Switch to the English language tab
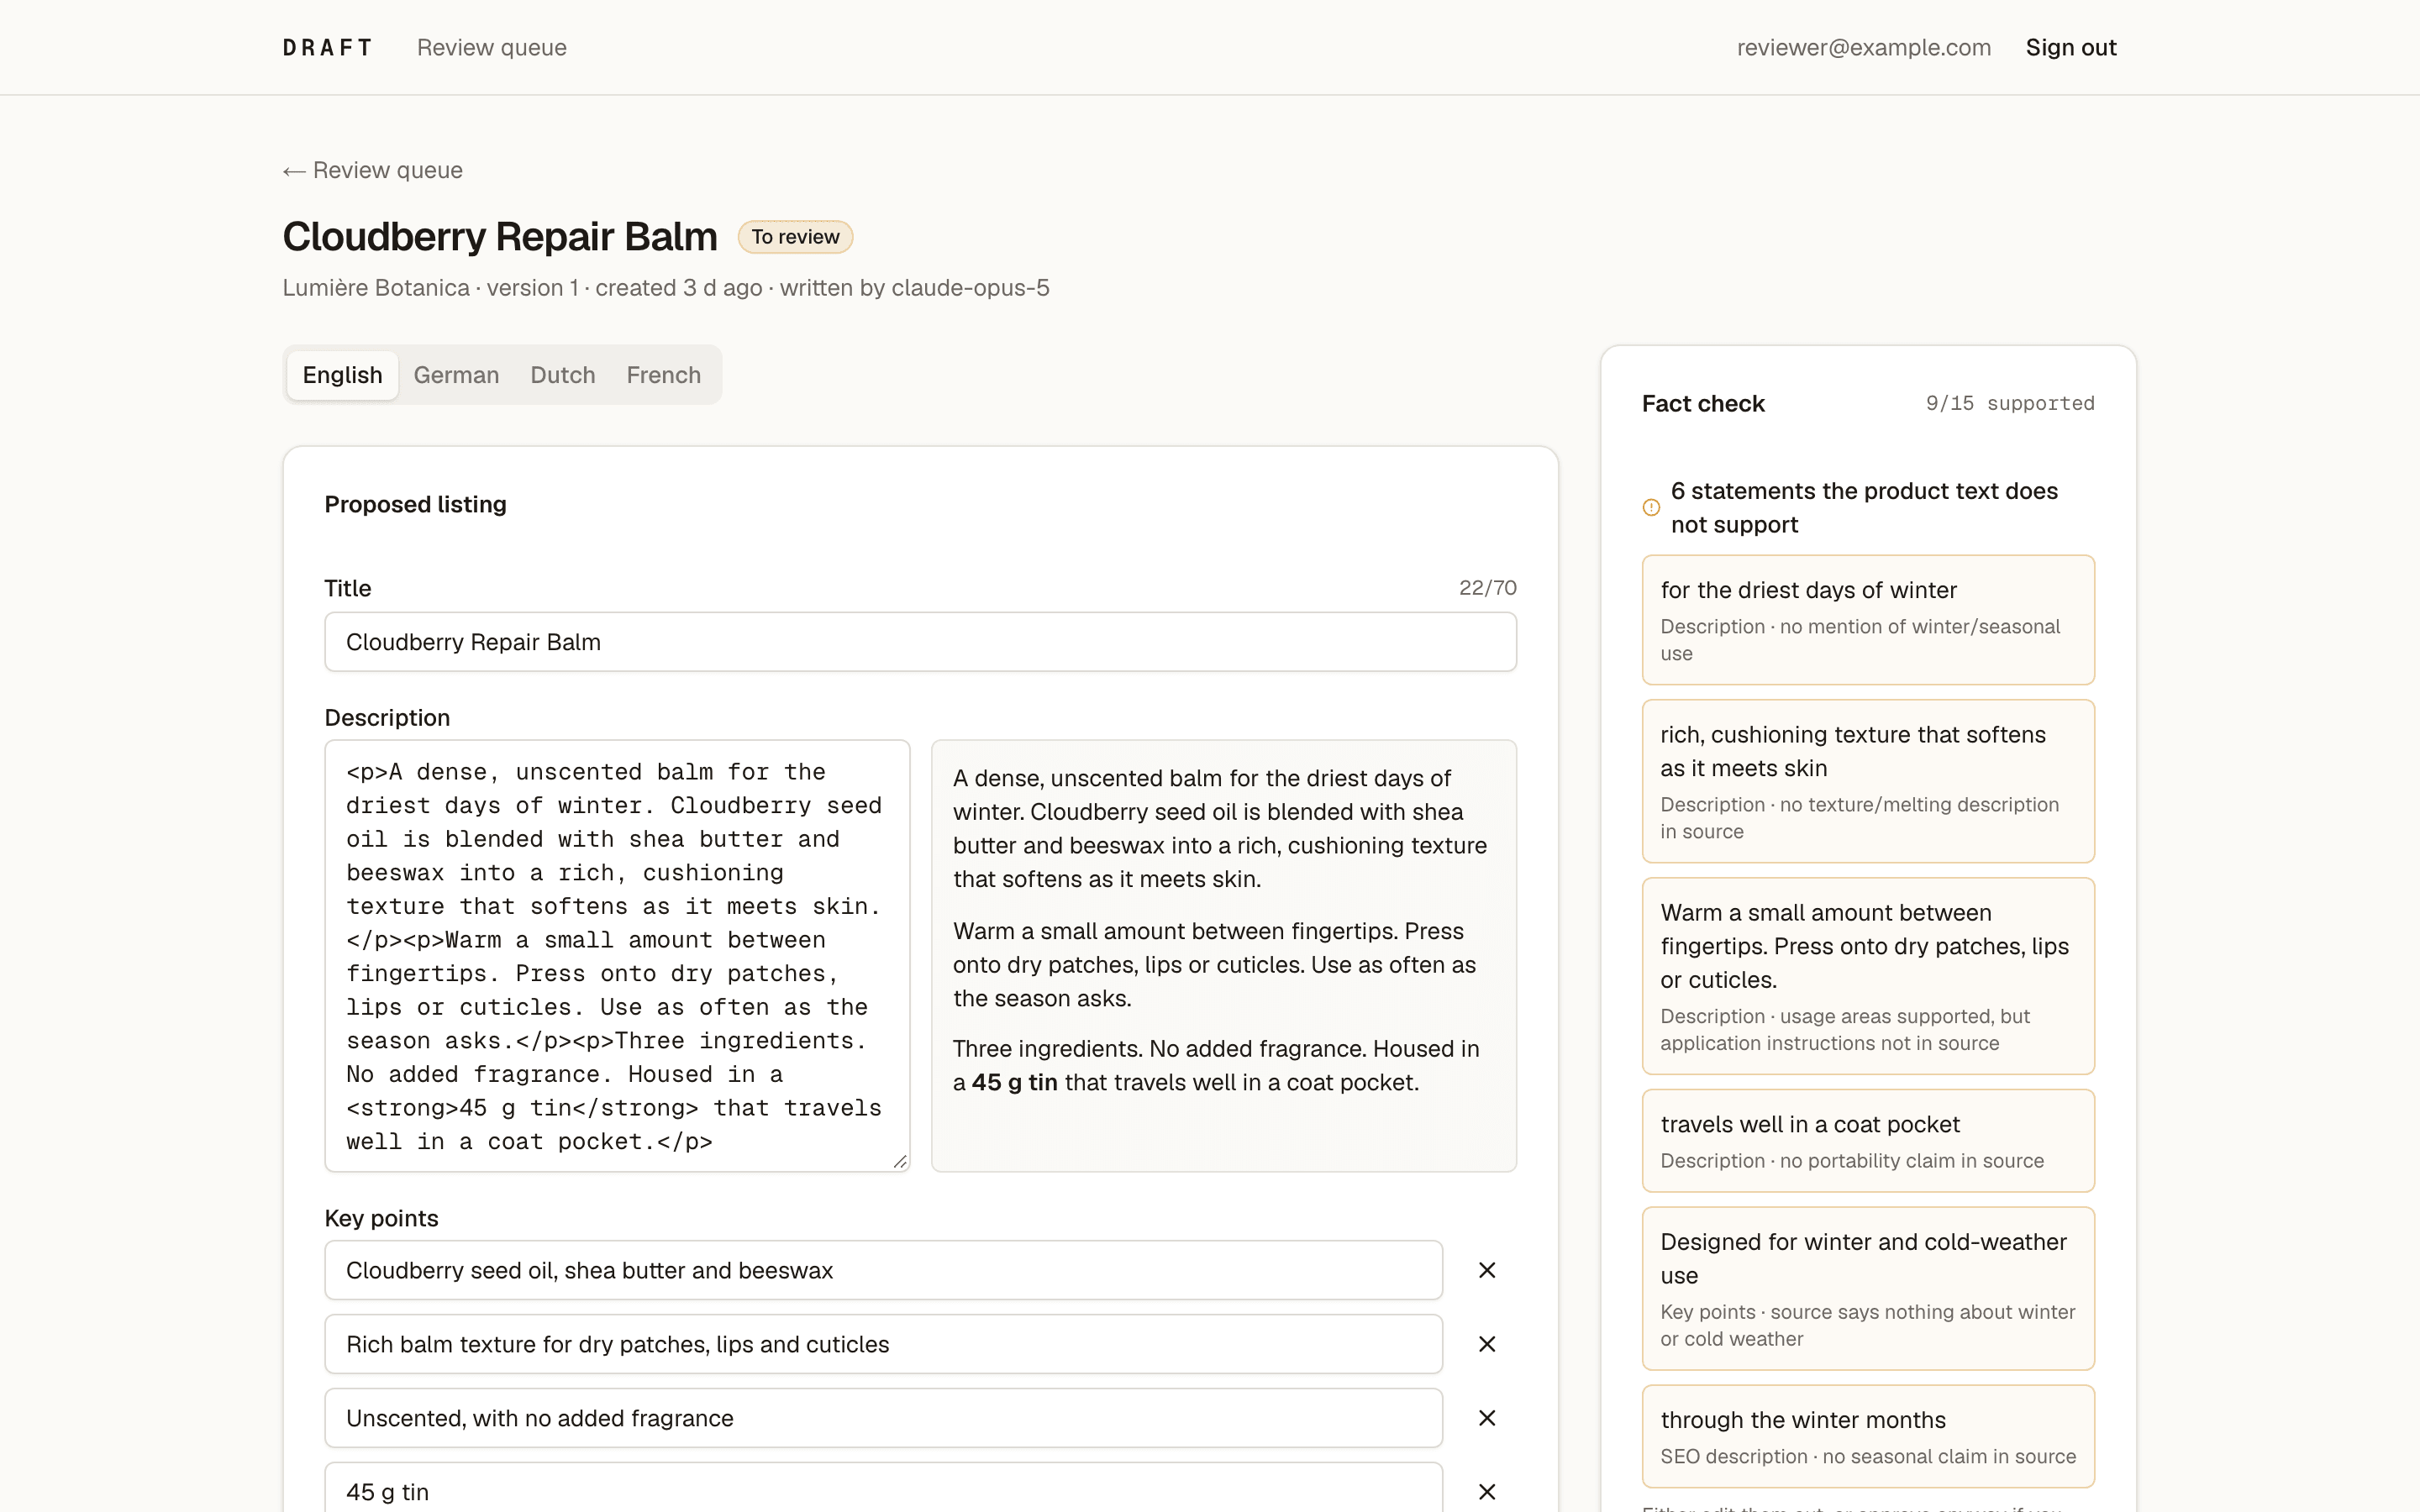Viewport: 2420px width, 1512px height. [x=342, y=375]
